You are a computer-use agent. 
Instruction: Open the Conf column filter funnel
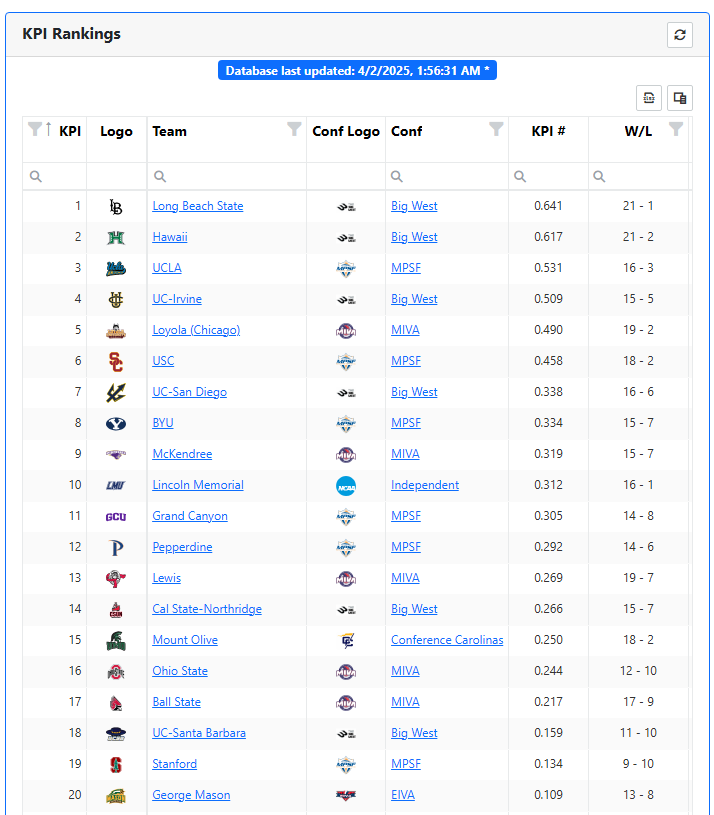pos(496,129)
